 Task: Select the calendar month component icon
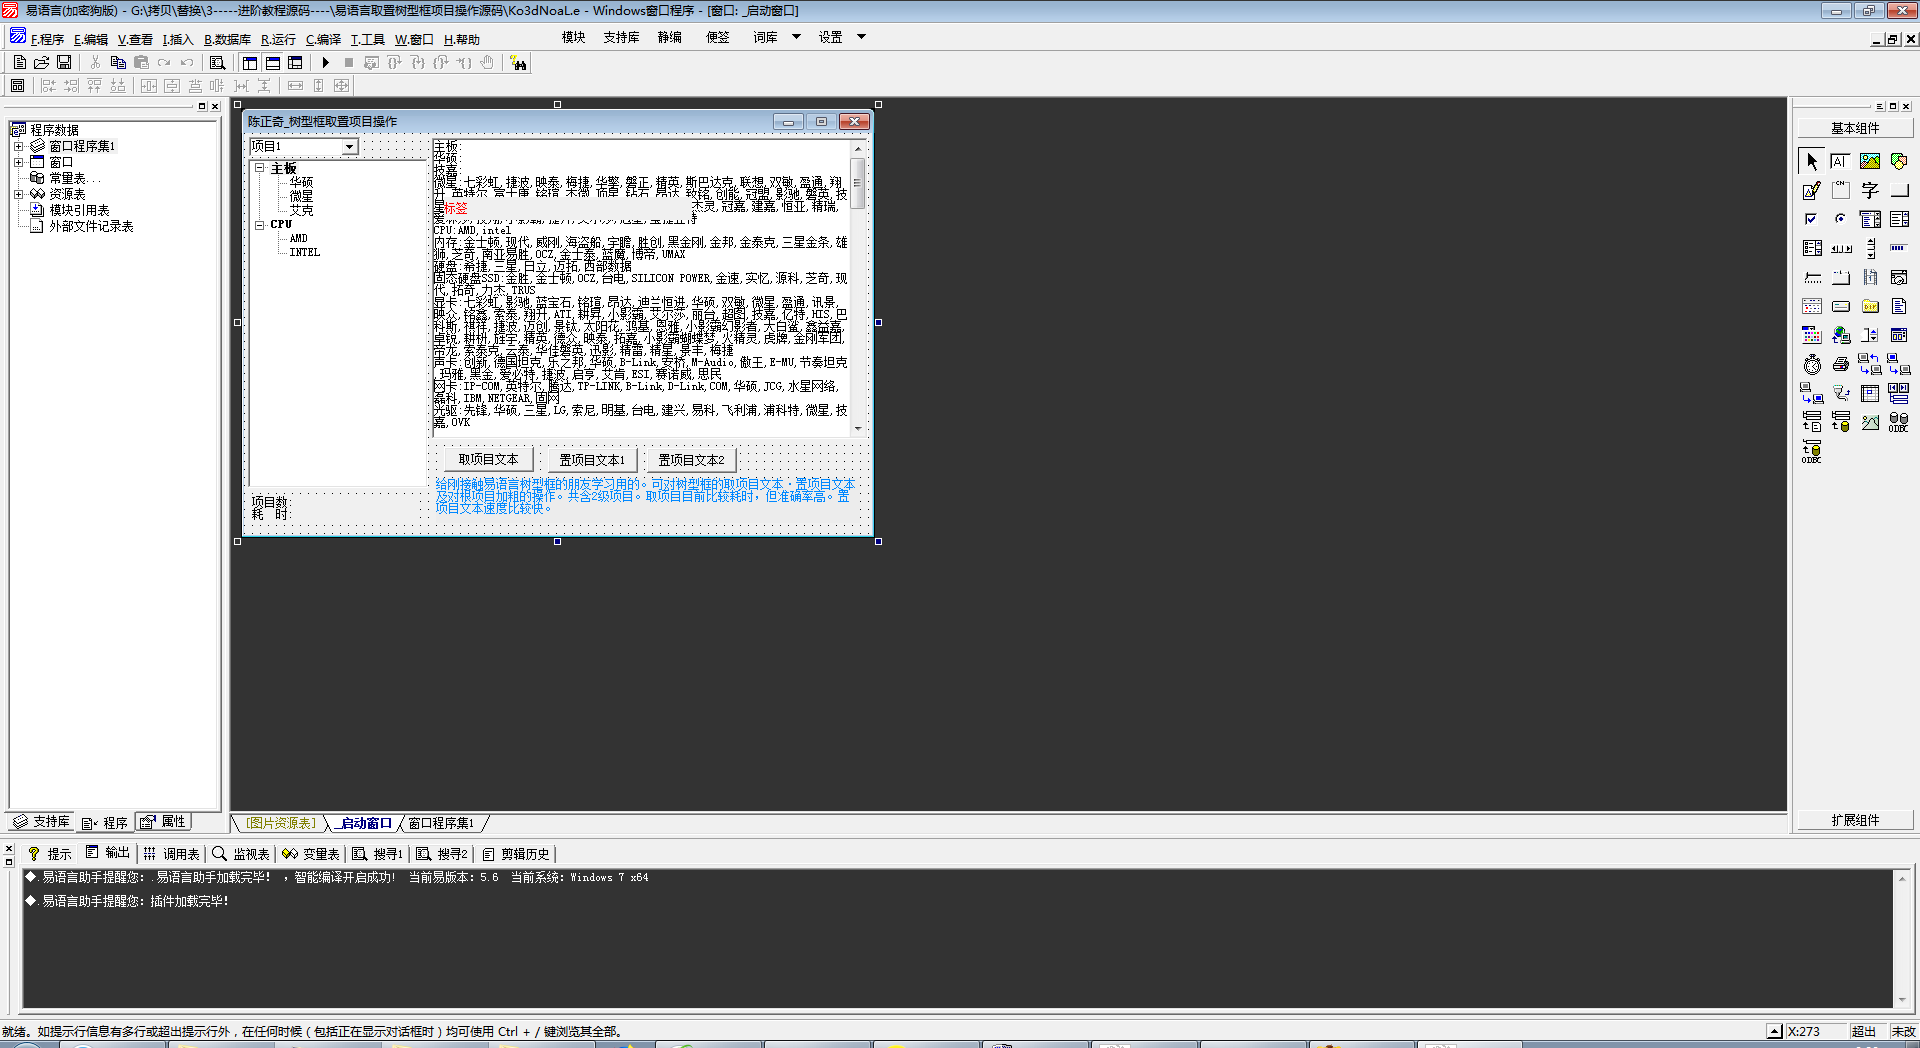pyautogui.click(x=1812, y=306)
